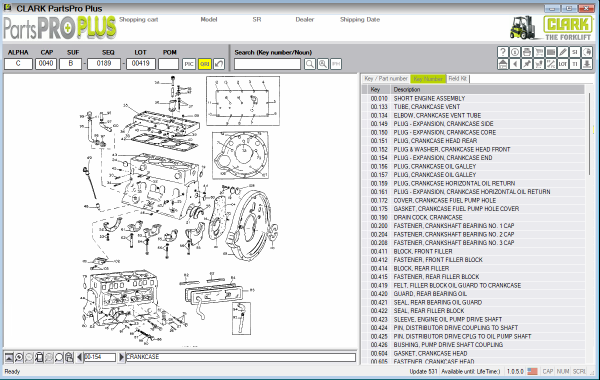This screenshot has height=380, width=600.
Task: Select row BUSHING, PUMP DRIVE SHAFT COUPLING
Action: click(x=473, y=345)
